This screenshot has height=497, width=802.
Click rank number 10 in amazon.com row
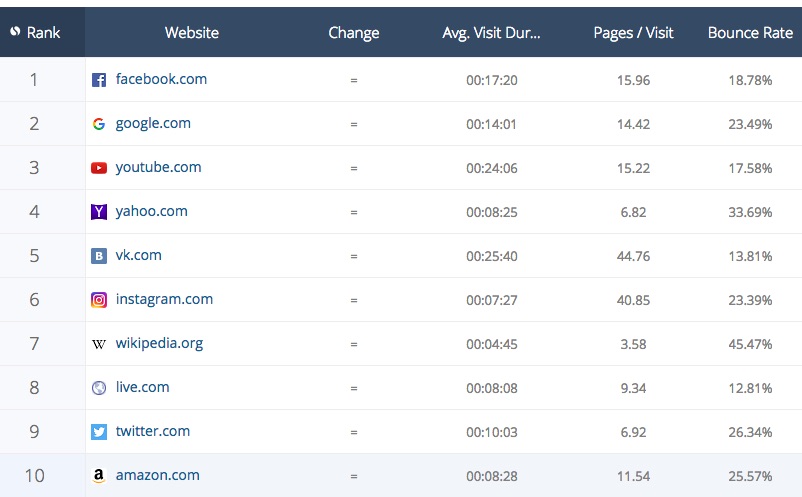tap(34, 476)
